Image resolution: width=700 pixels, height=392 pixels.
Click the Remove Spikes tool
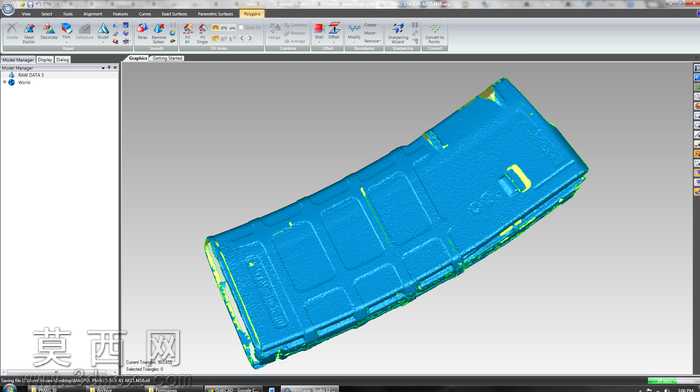pyautogui.click(x=159, y=33)
